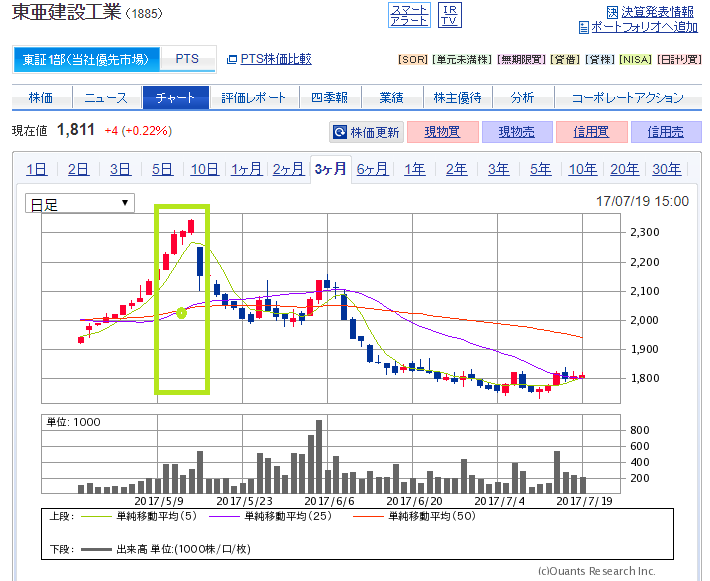This screenshot has height=581, width=710.
Task: Click the 現物売 button
Action: pos(517,132)
